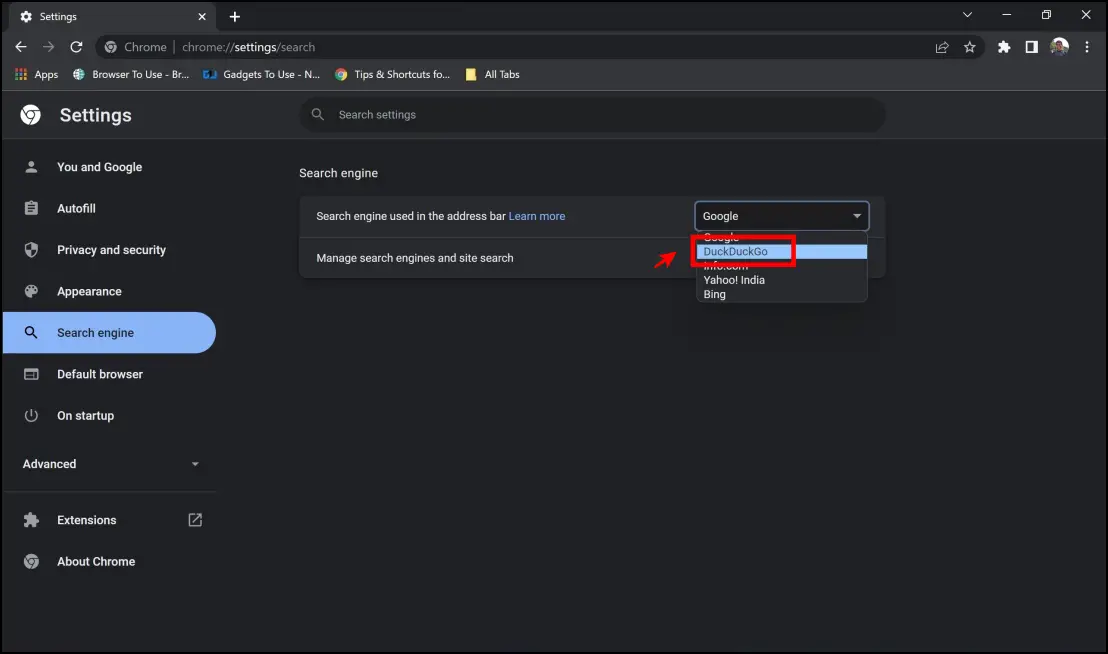Viewport: 1108px width, 654px height.
Task: Click the address bar URL chrome://settings/search
Action: point(249,47)
